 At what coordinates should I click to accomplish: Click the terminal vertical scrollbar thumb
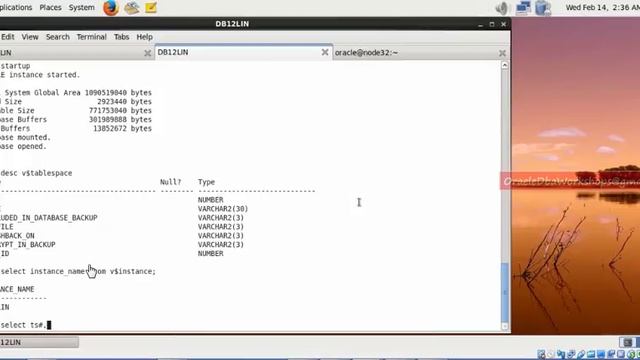tap(505, 292)
